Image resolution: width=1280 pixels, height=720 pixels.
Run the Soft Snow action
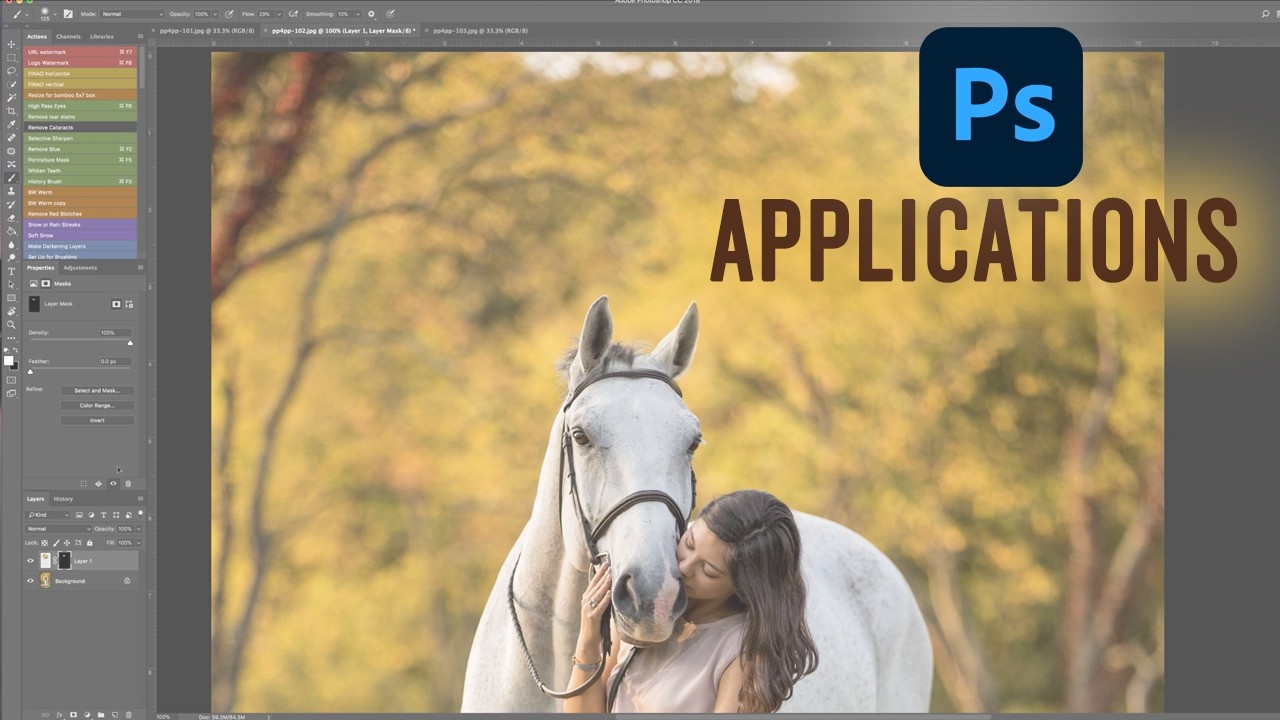pos(80,235)
